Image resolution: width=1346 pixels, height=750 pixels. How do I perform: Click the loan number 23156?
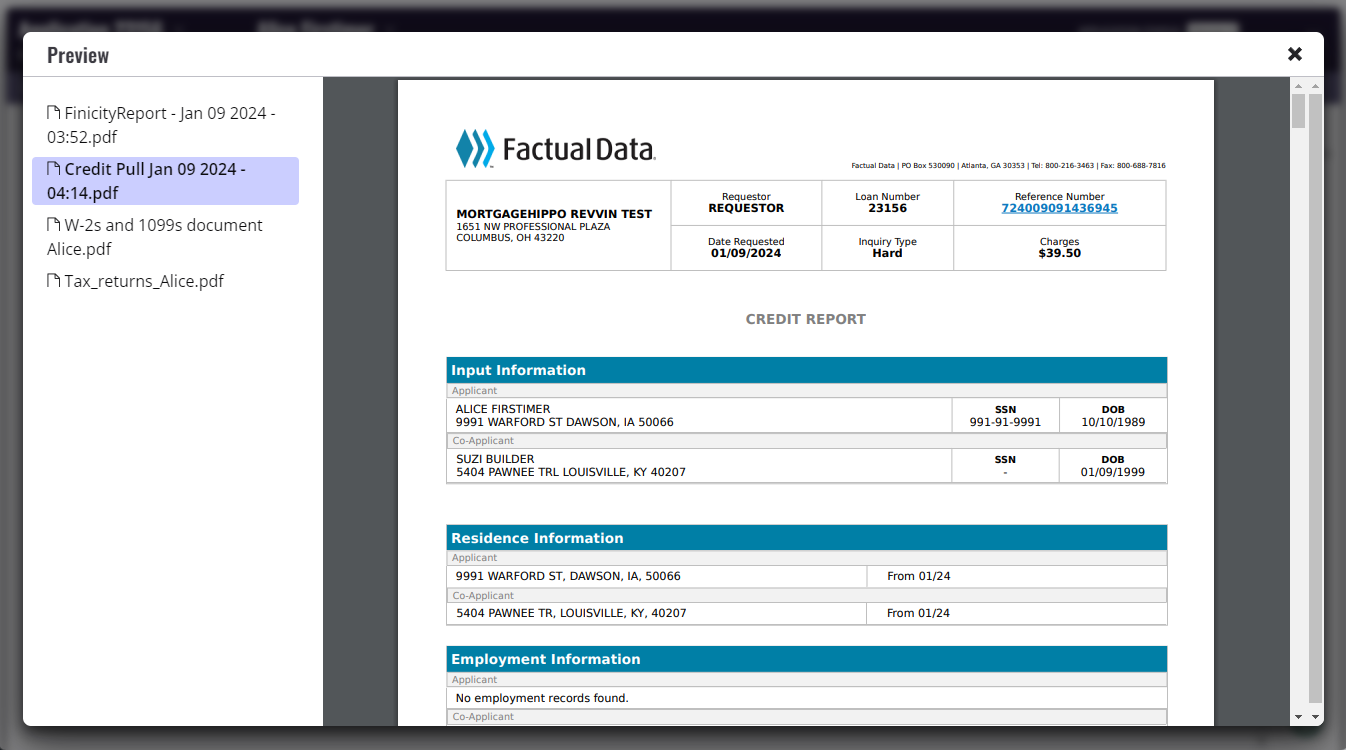pos(887,209)
